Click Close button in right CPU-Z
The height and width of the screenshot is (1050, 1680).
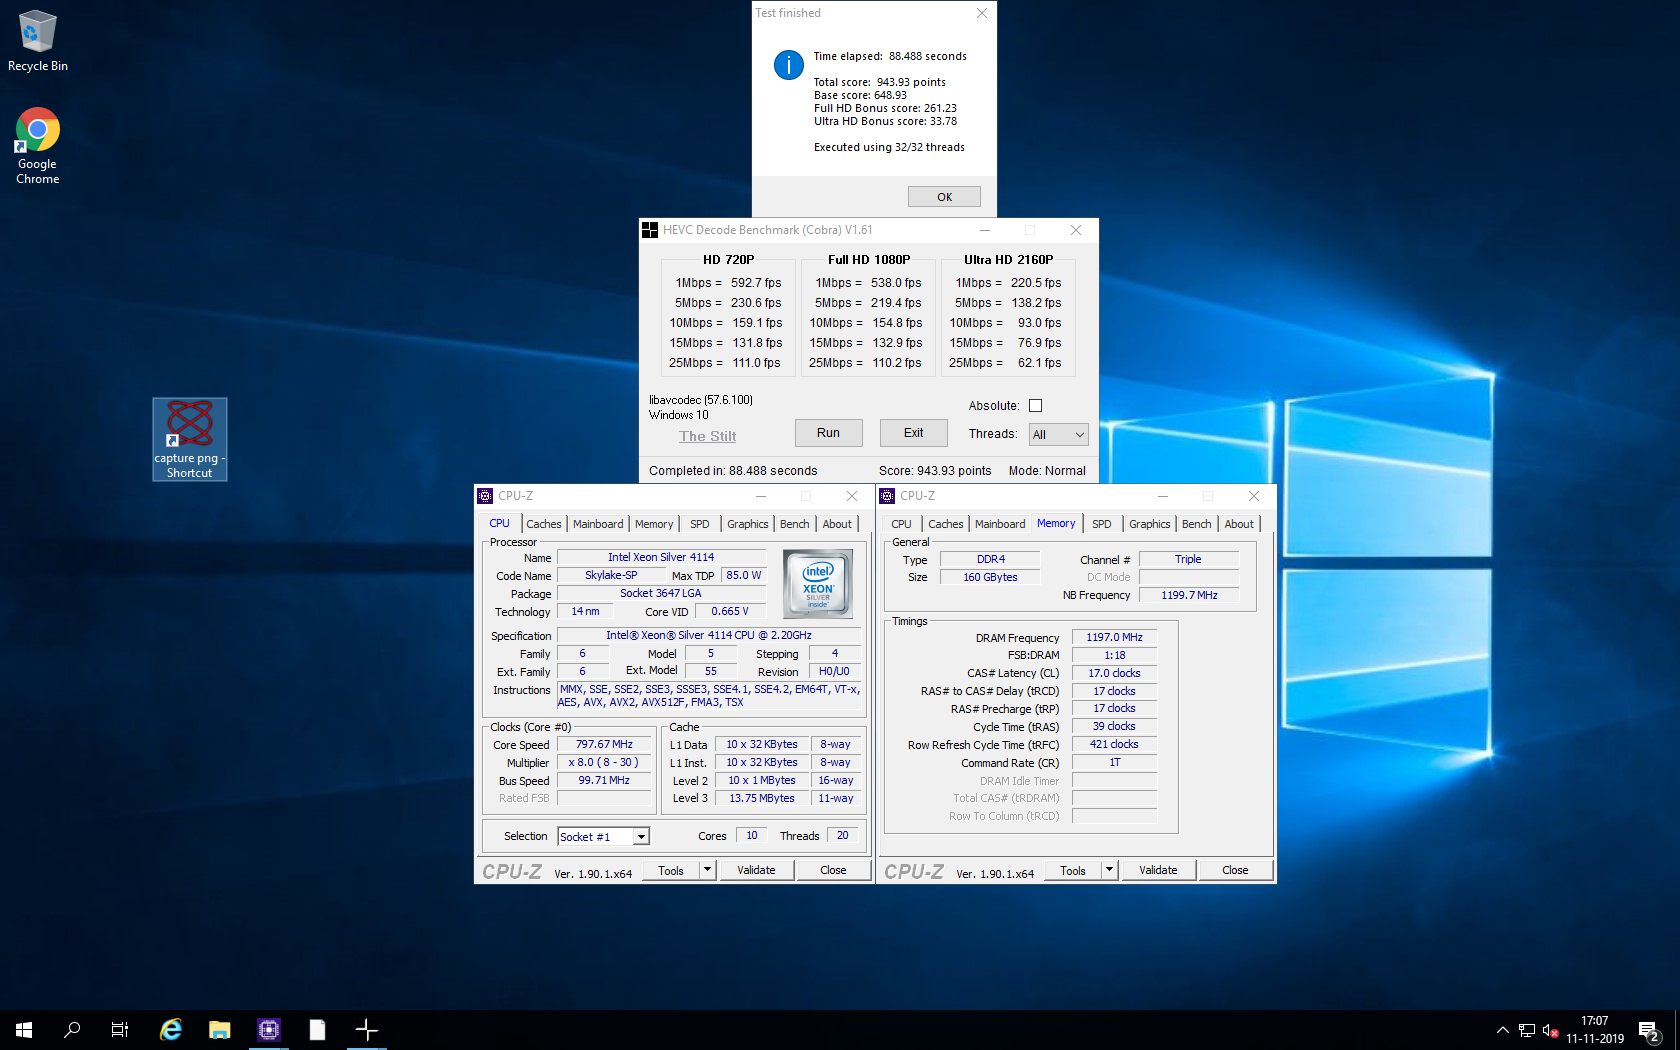click(x=1235, y=871)
